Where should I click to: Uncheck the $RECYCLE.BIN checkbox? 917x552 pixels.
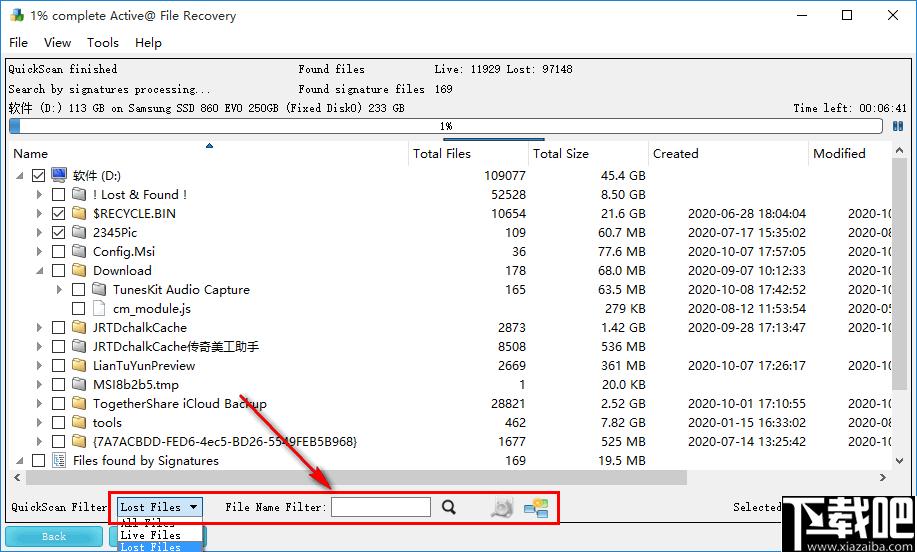coord(58,213)
